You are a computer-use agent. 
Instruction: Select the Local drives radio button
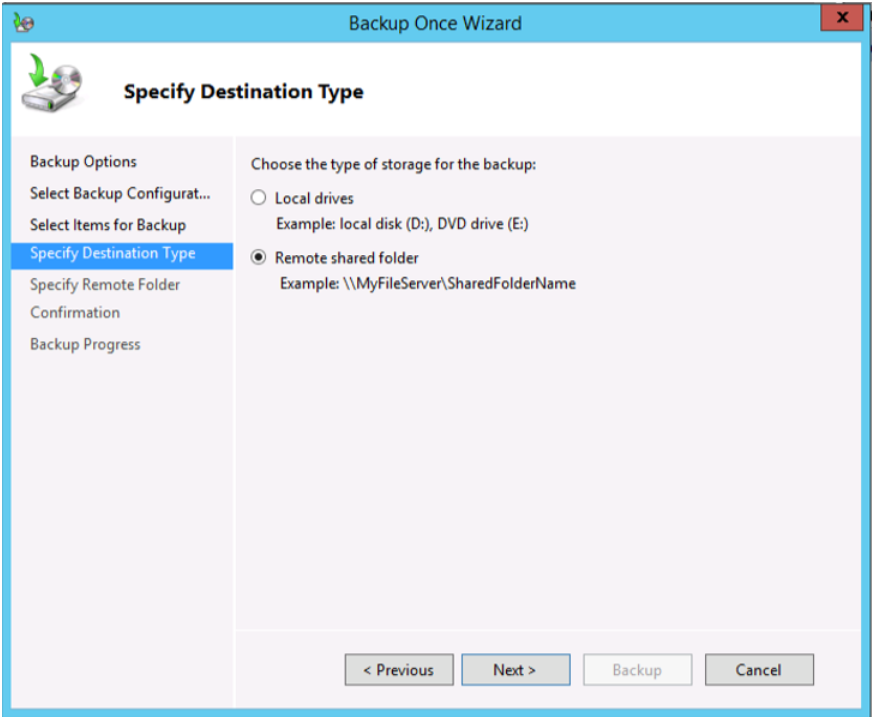coord(259,198)
